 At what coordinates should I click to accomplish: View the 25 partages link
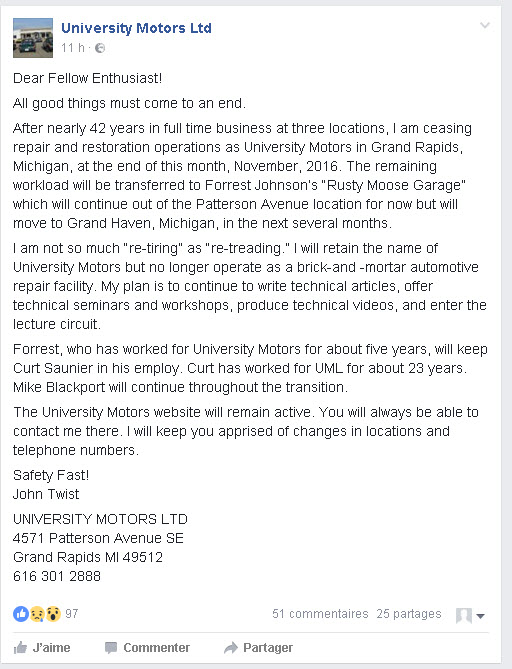[x=409, y=614]
